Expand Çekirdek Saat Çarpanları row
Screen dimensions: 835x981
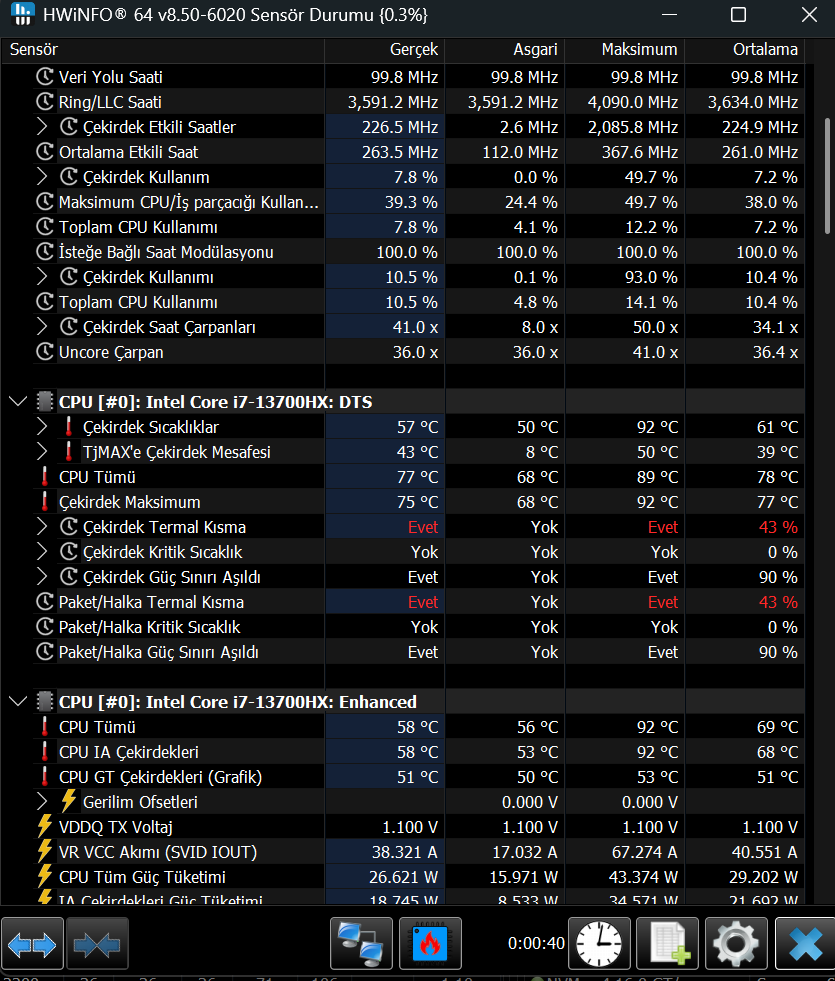pyautogui.click(x=42, y=327)
